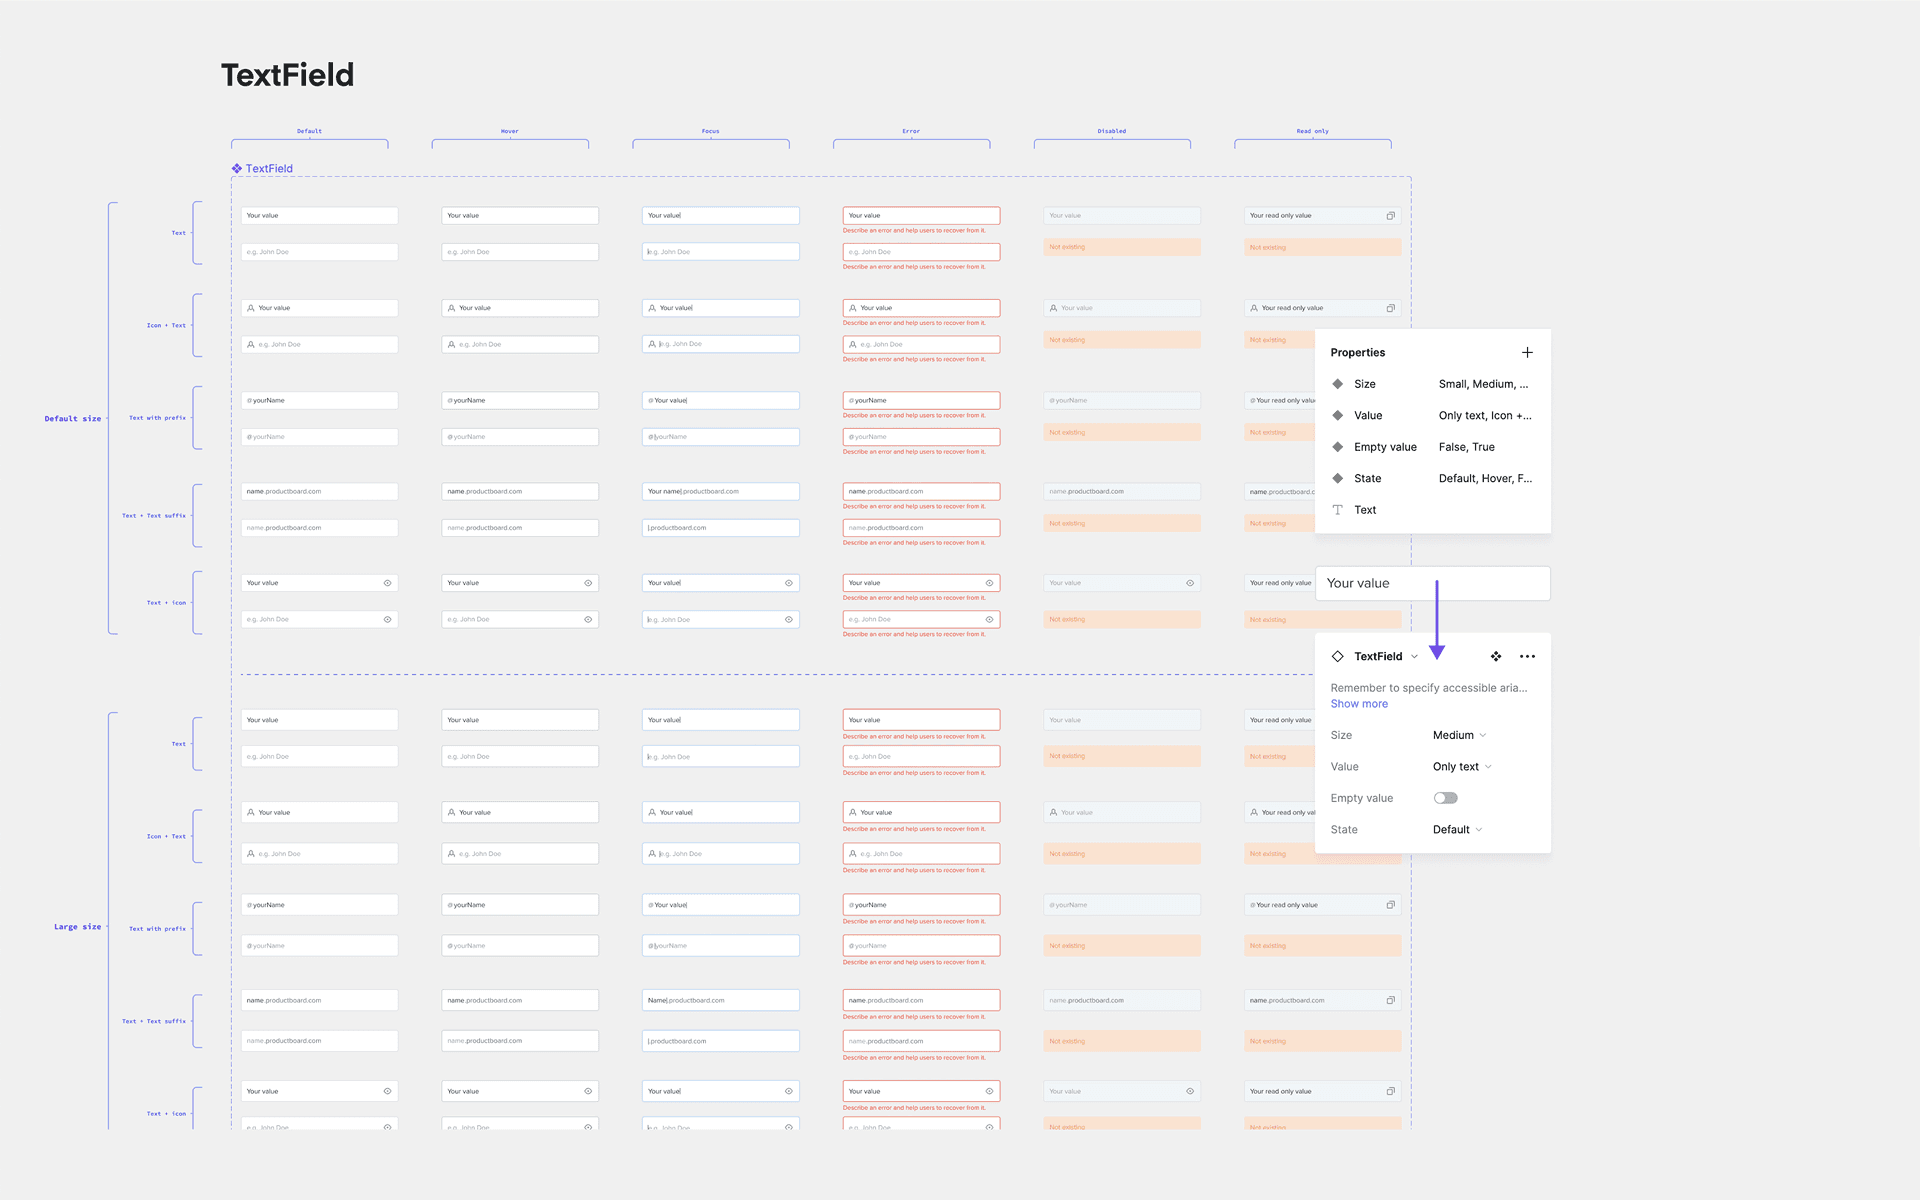Click the Size property diamond icon

coord(1338,384)
